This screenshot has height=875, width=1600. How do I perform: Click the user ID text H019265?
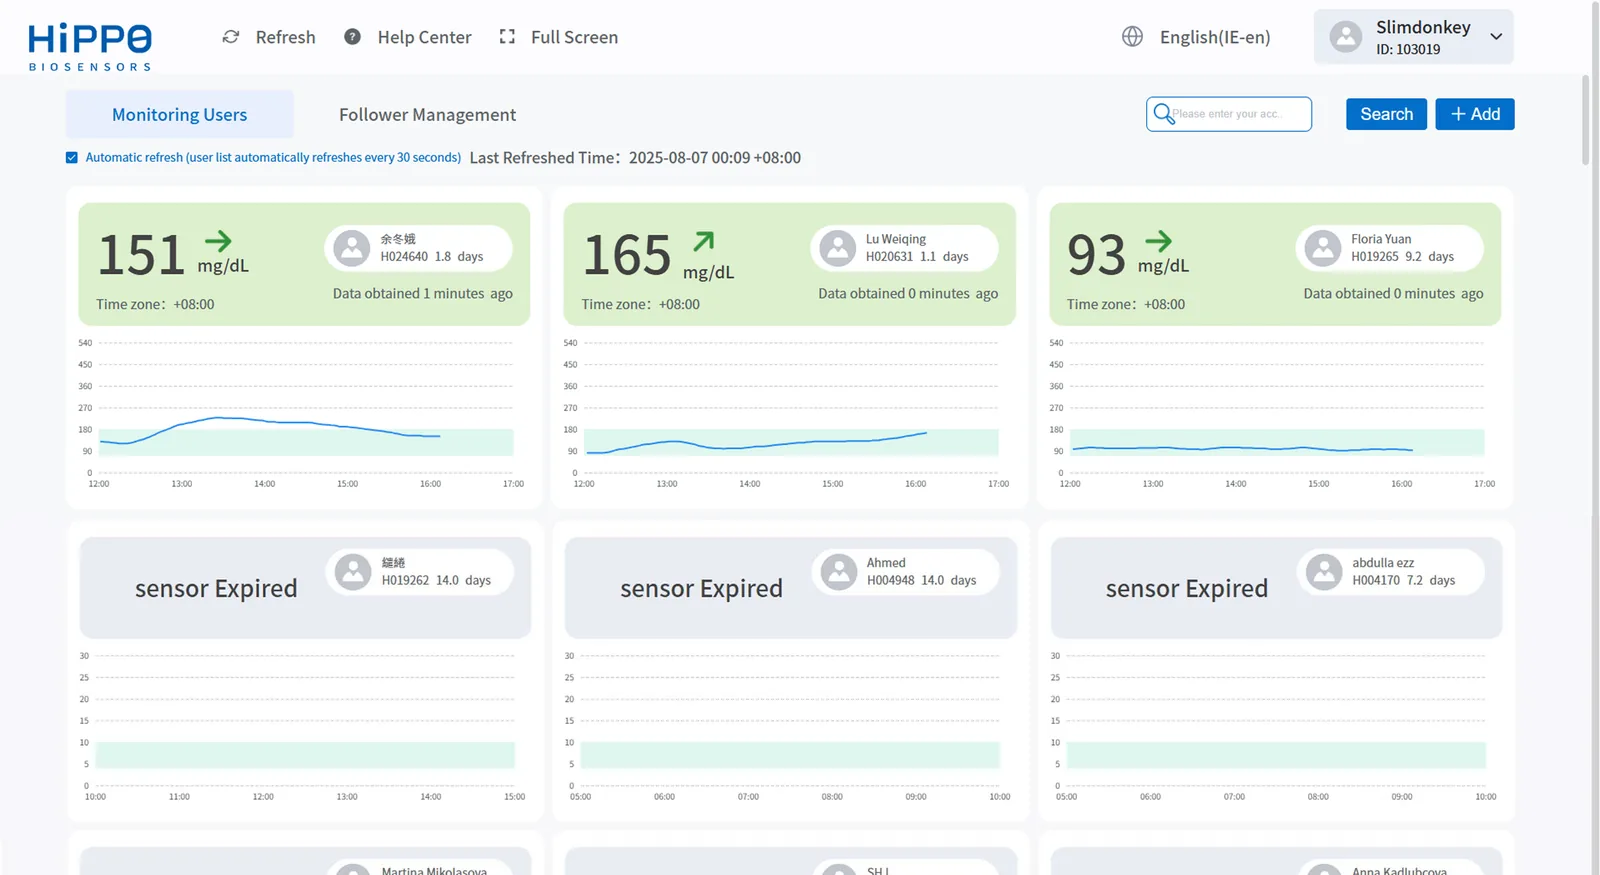(1375, 257)
